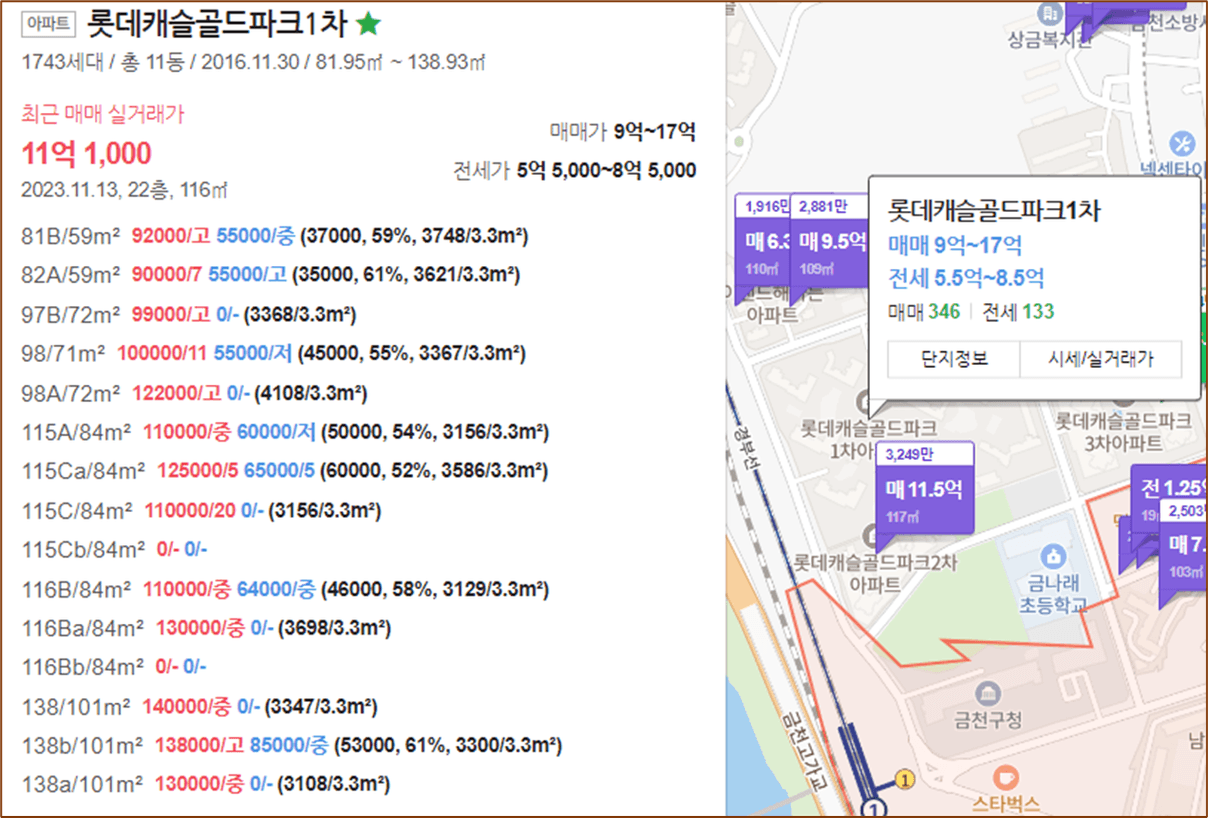The width and height of the screenshot is (1208, 818).
Task: Select the 98/71m² price row
Action: coord(274,353)
